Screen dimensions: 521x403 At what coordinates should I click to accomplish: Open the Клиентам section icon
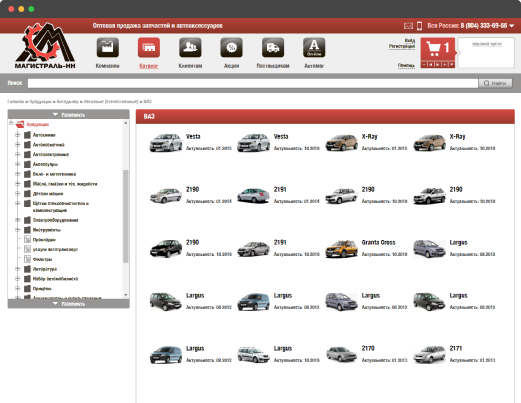(x=190, y=48)
